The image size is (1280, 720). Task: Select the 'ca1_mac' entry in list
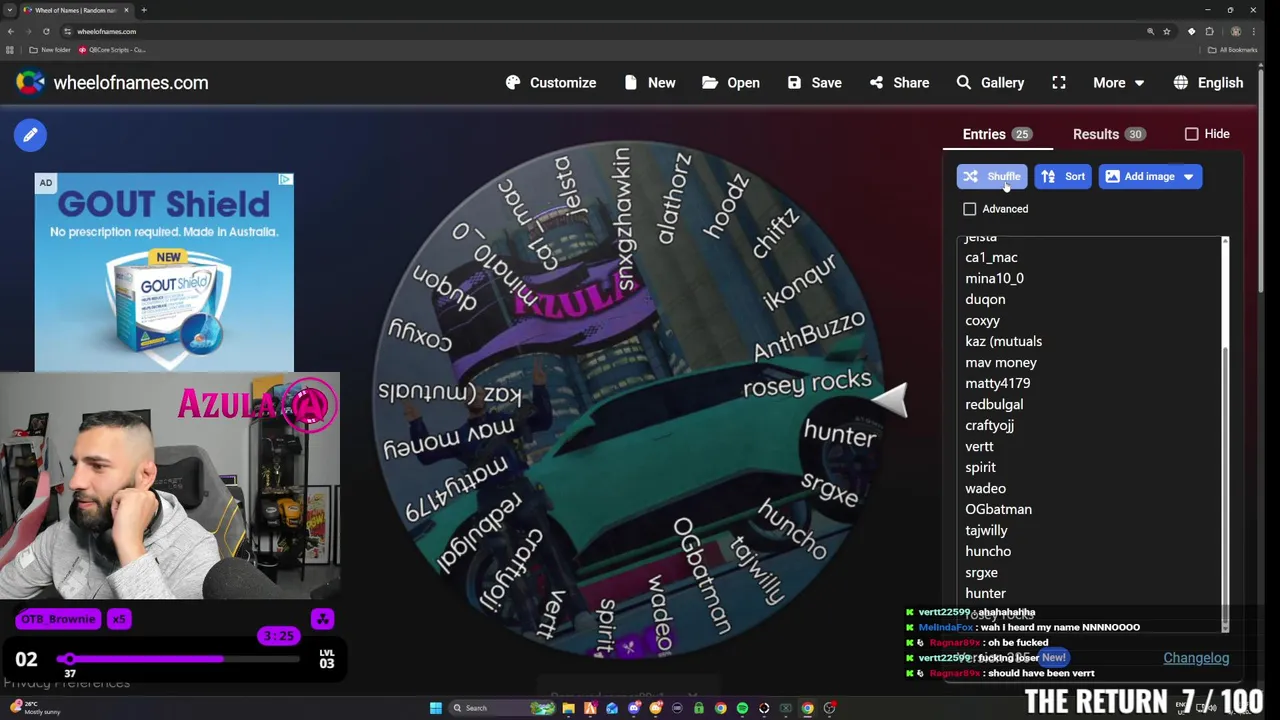[991, 257]
